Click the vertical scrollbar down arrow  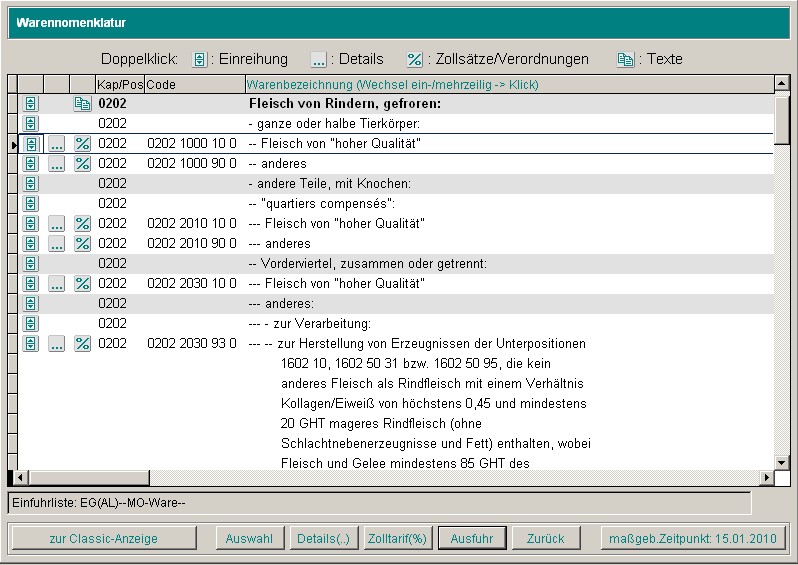[x=782, y=462]
